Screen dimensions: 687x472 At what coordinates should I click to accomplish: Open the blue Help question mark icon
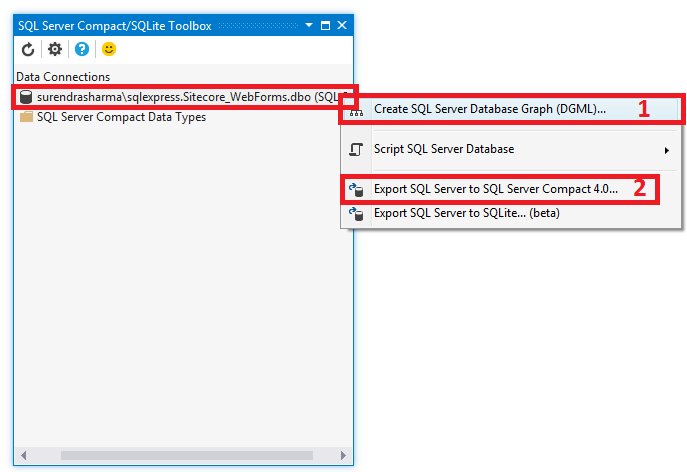point(82,49)
